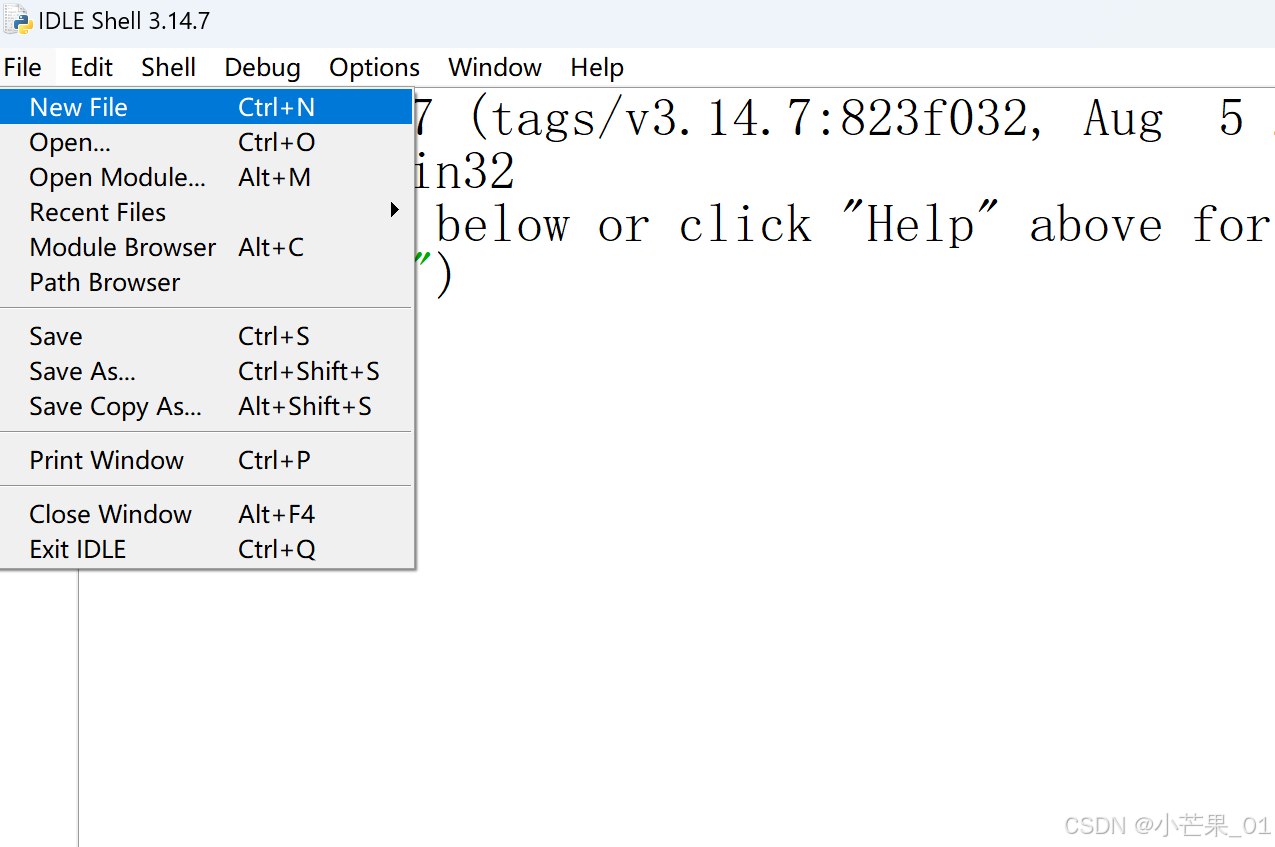The image size is (1275, 847).
Task: Open the Options menu
Action: point(374,67)
